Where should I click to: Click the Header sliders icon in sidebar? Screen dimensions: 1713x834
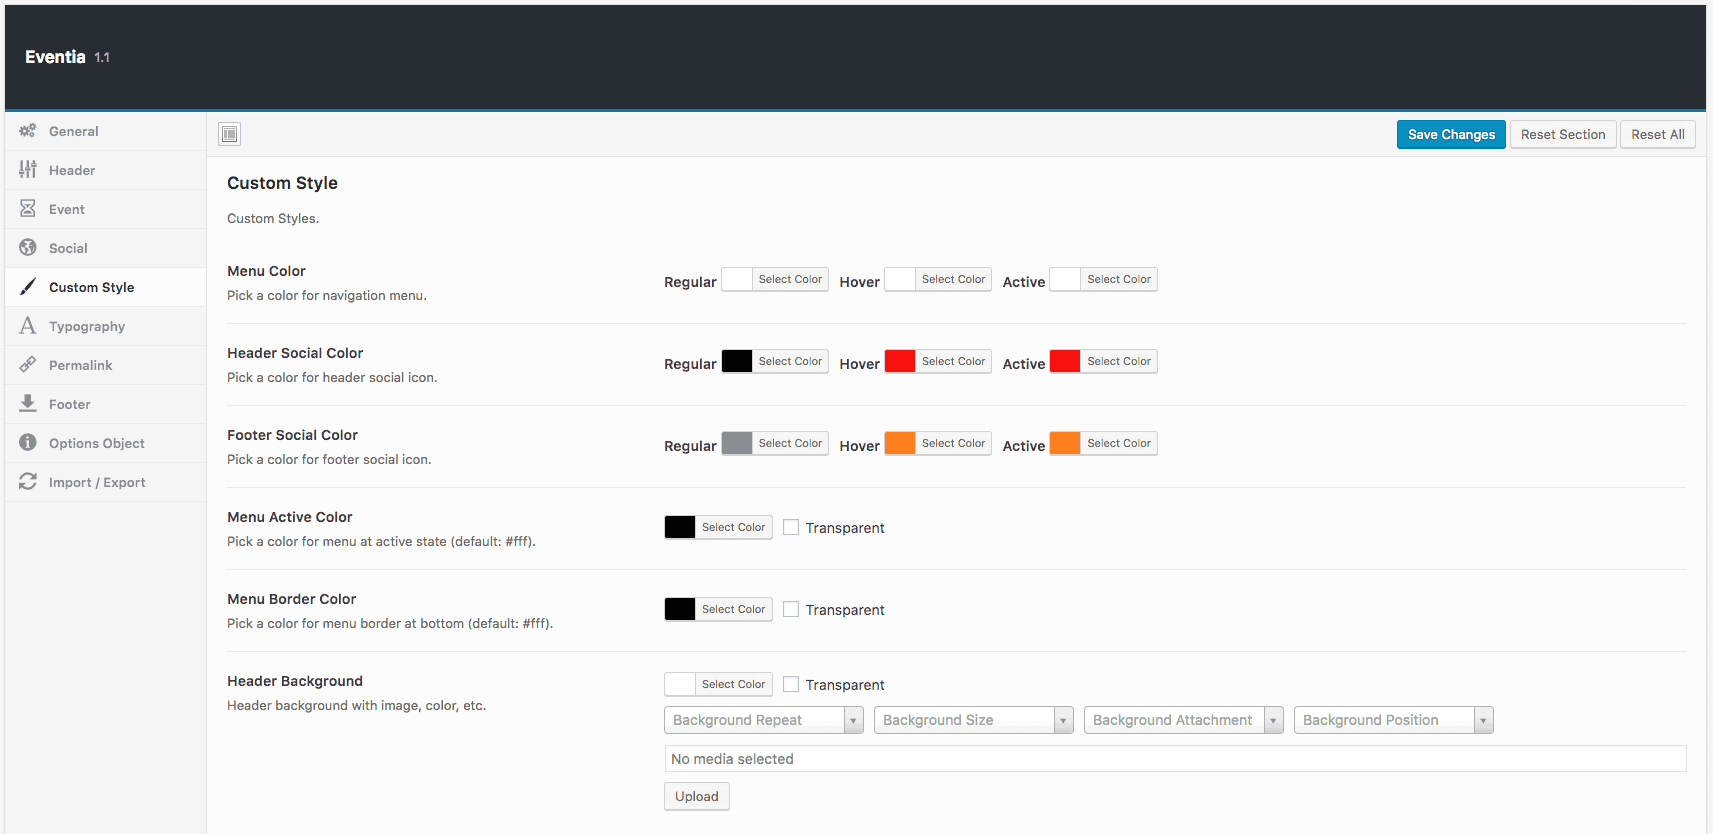click(x=28, y=170)
